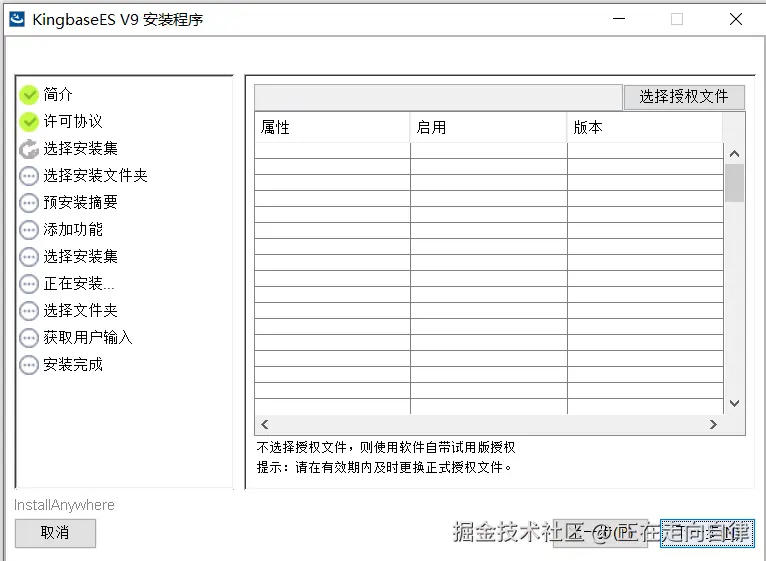Image resolution: width=766 pixels, height=561 pixels.
Task: Select the 选择安装文件夹 step label
Action: pos(95,175)
